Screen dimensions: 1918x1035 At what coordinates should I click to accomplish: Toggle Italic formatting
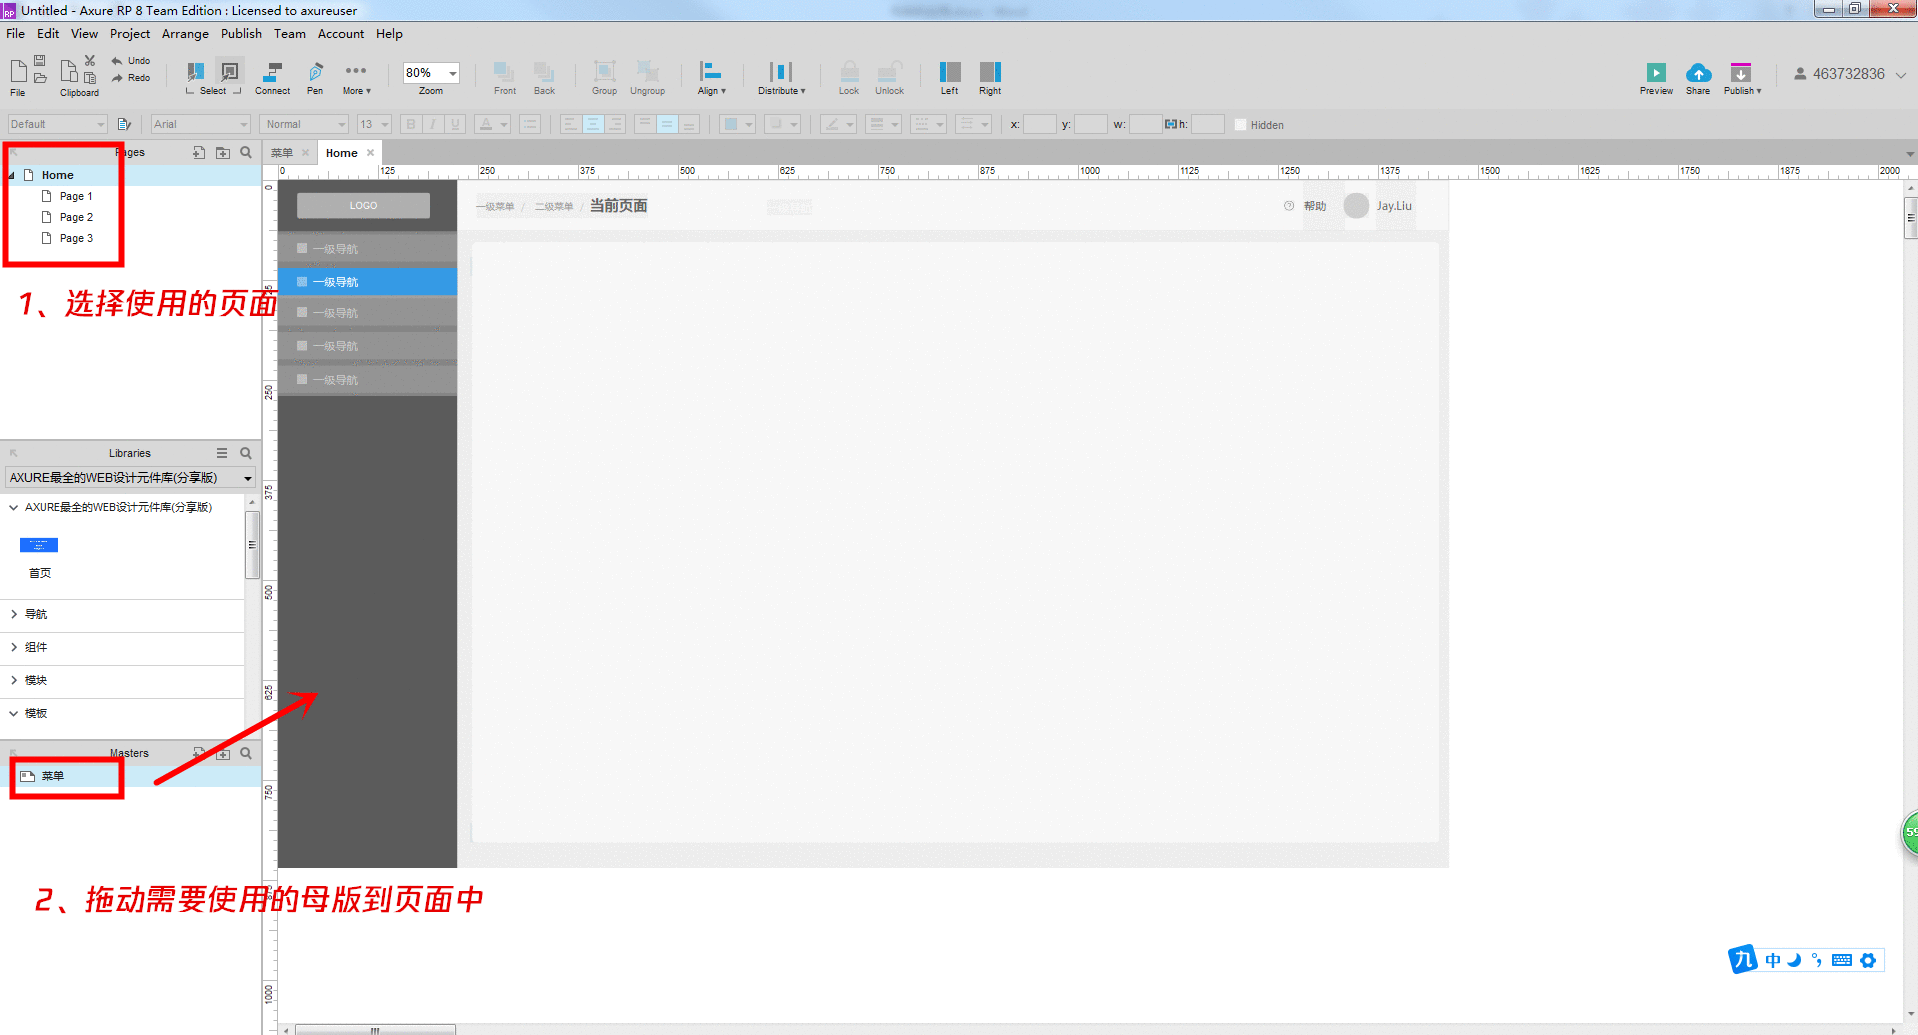[x=433, y=124]
